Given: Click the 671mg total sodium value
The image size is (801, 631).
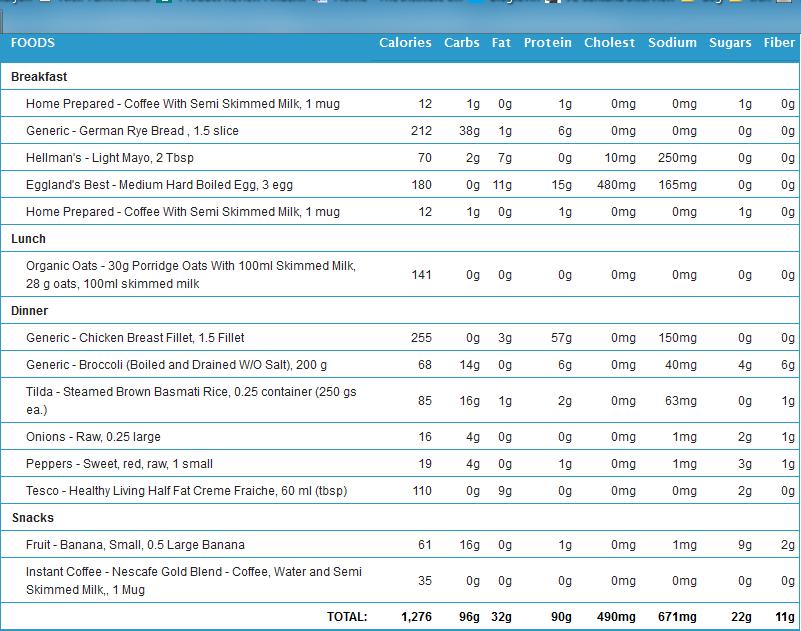Looking at the screenshot, I should 677,617.
